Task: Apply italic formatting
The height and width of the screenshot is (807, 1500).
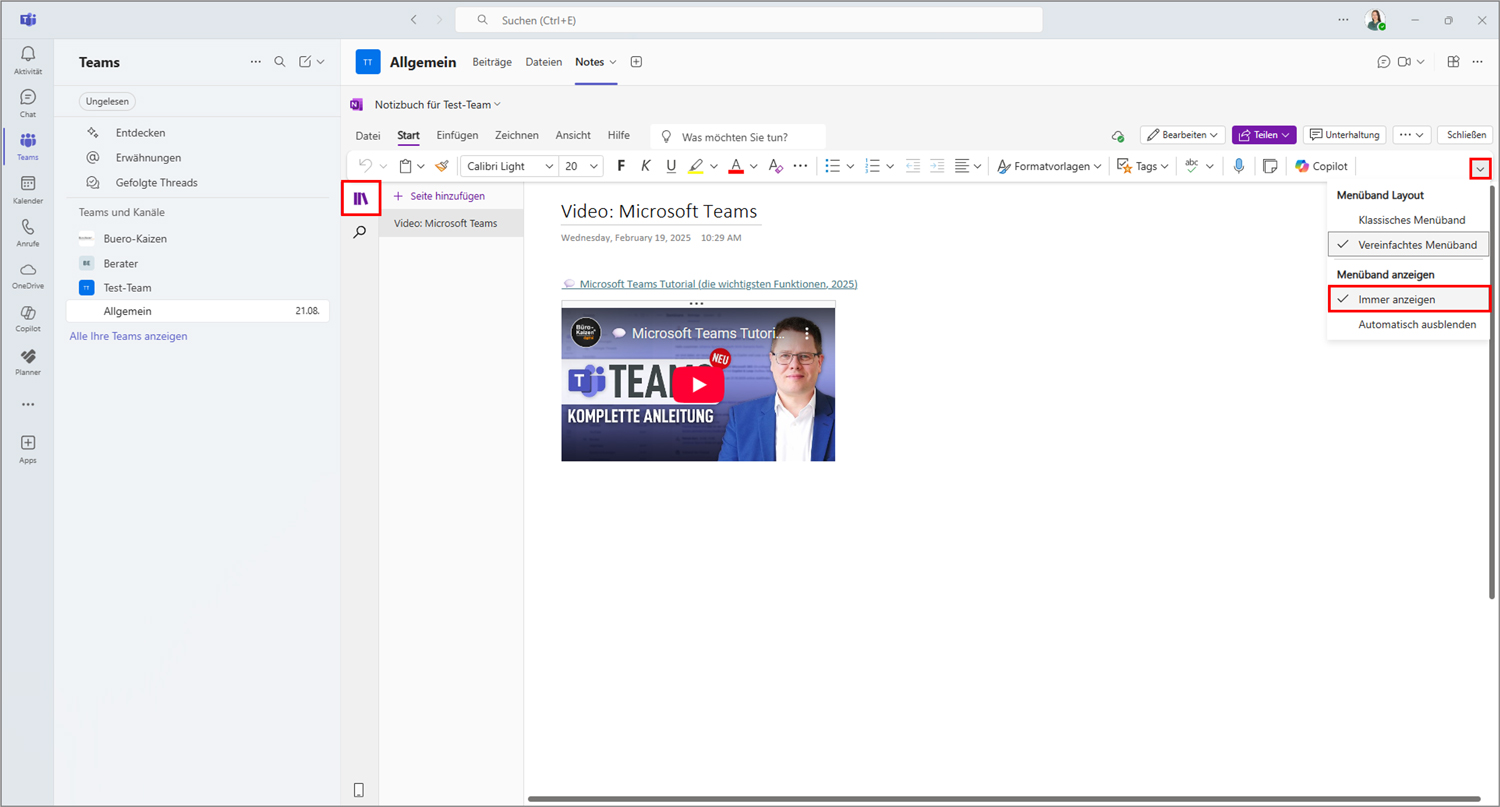Action: (645, 166)
